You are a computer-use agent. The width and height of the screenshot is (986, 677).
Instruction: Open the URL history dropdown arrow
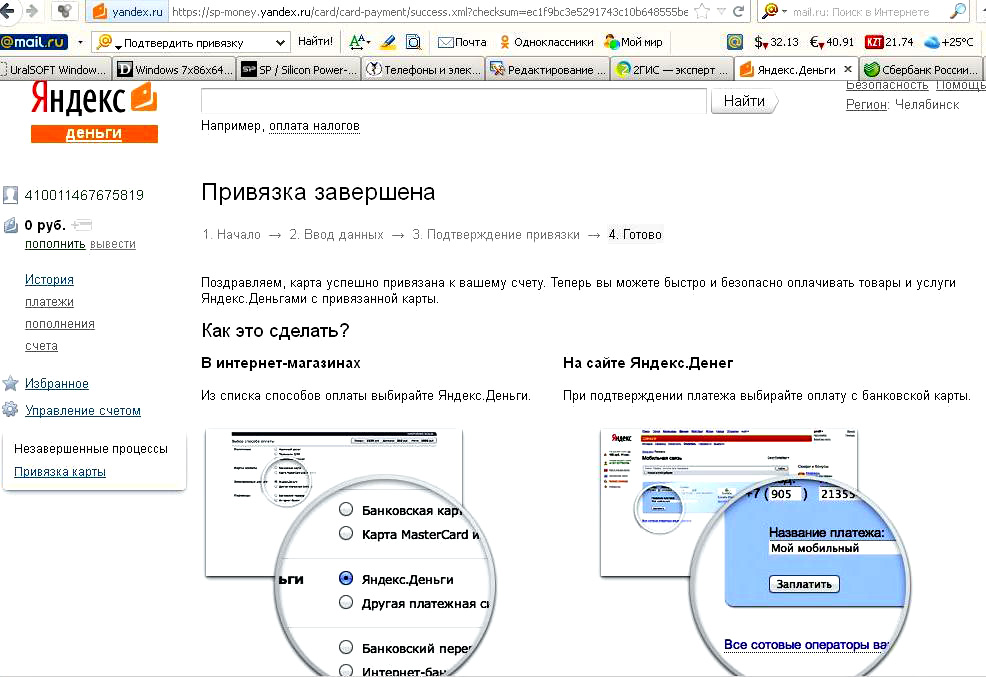[721, 11]
